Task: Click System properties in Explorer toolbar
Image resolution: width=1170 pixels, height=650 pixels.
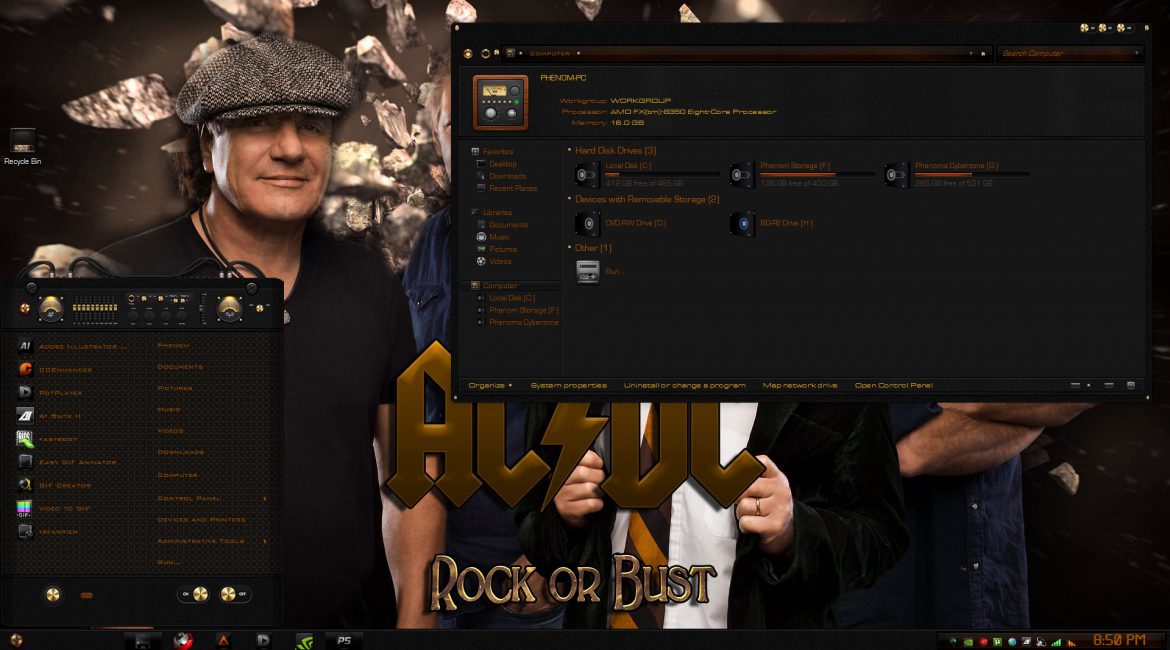Action: click(x=569, y=385)
